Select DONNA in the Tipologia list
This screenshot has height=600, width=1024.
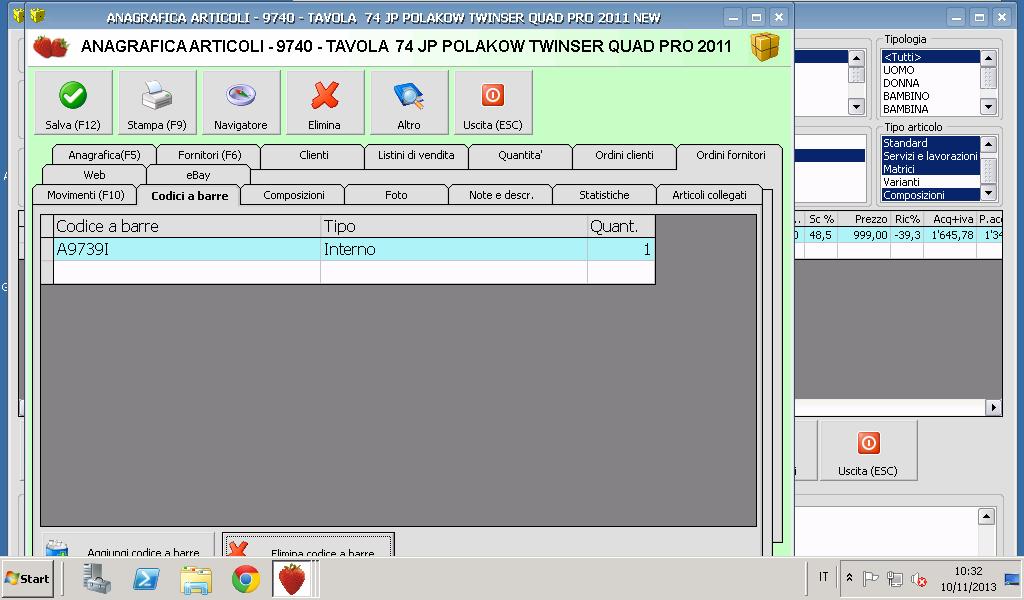[x=931, y=83]
